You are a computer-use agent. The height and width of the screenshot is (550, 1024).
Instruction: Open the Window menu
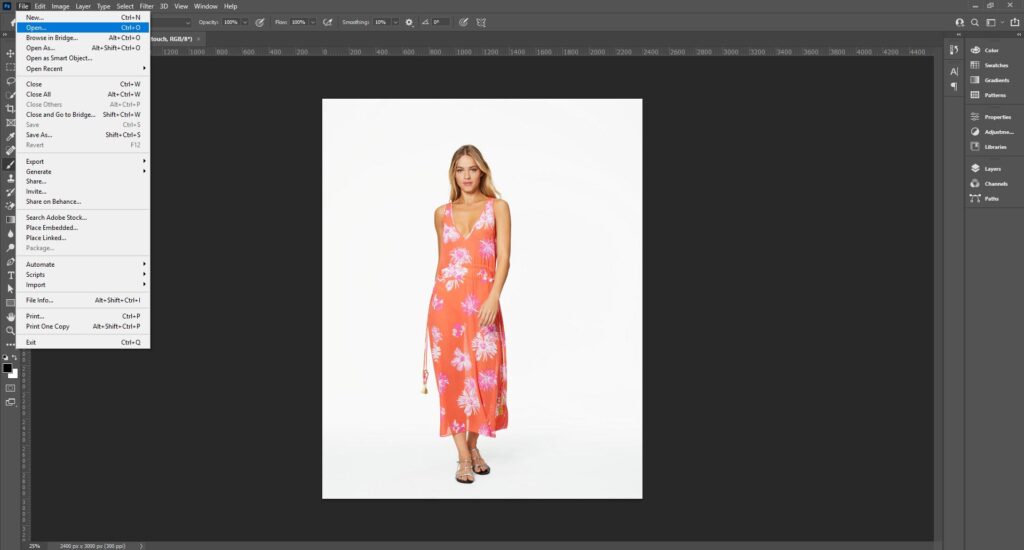(x=206, y=7)
